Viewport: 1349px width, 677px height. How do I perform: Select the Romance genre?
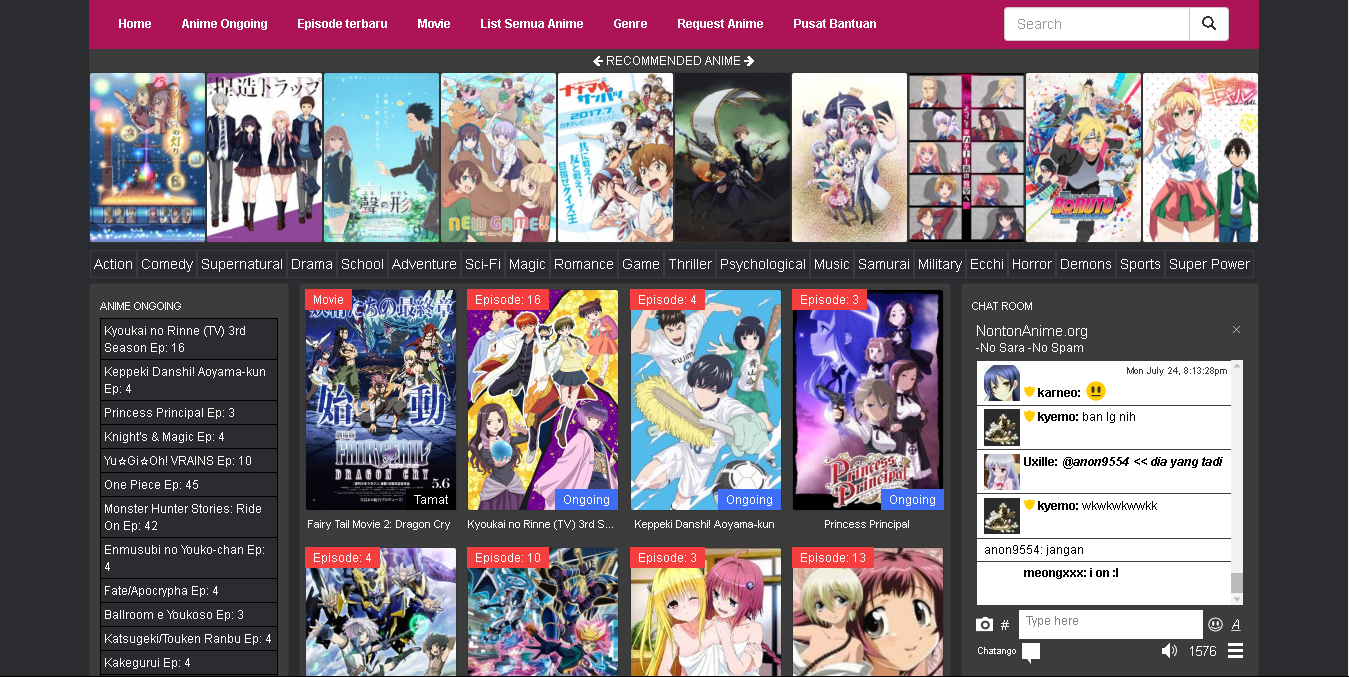[x=584, y=264]
